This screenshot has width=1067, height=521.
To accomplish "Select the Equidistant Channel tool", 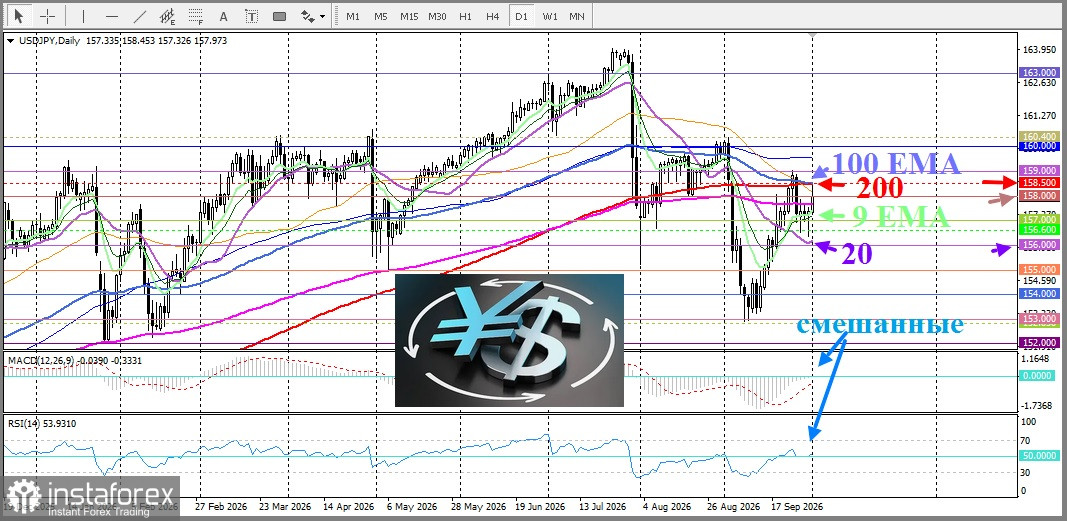I will (x=168, y=16).
